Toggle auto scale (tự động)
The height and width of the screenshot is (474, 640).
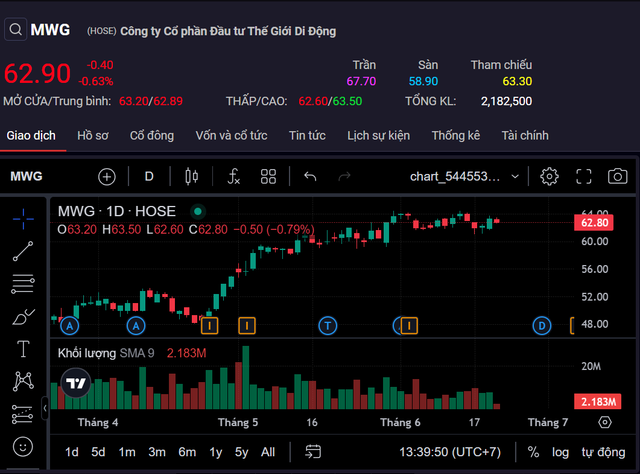(603, 452)
